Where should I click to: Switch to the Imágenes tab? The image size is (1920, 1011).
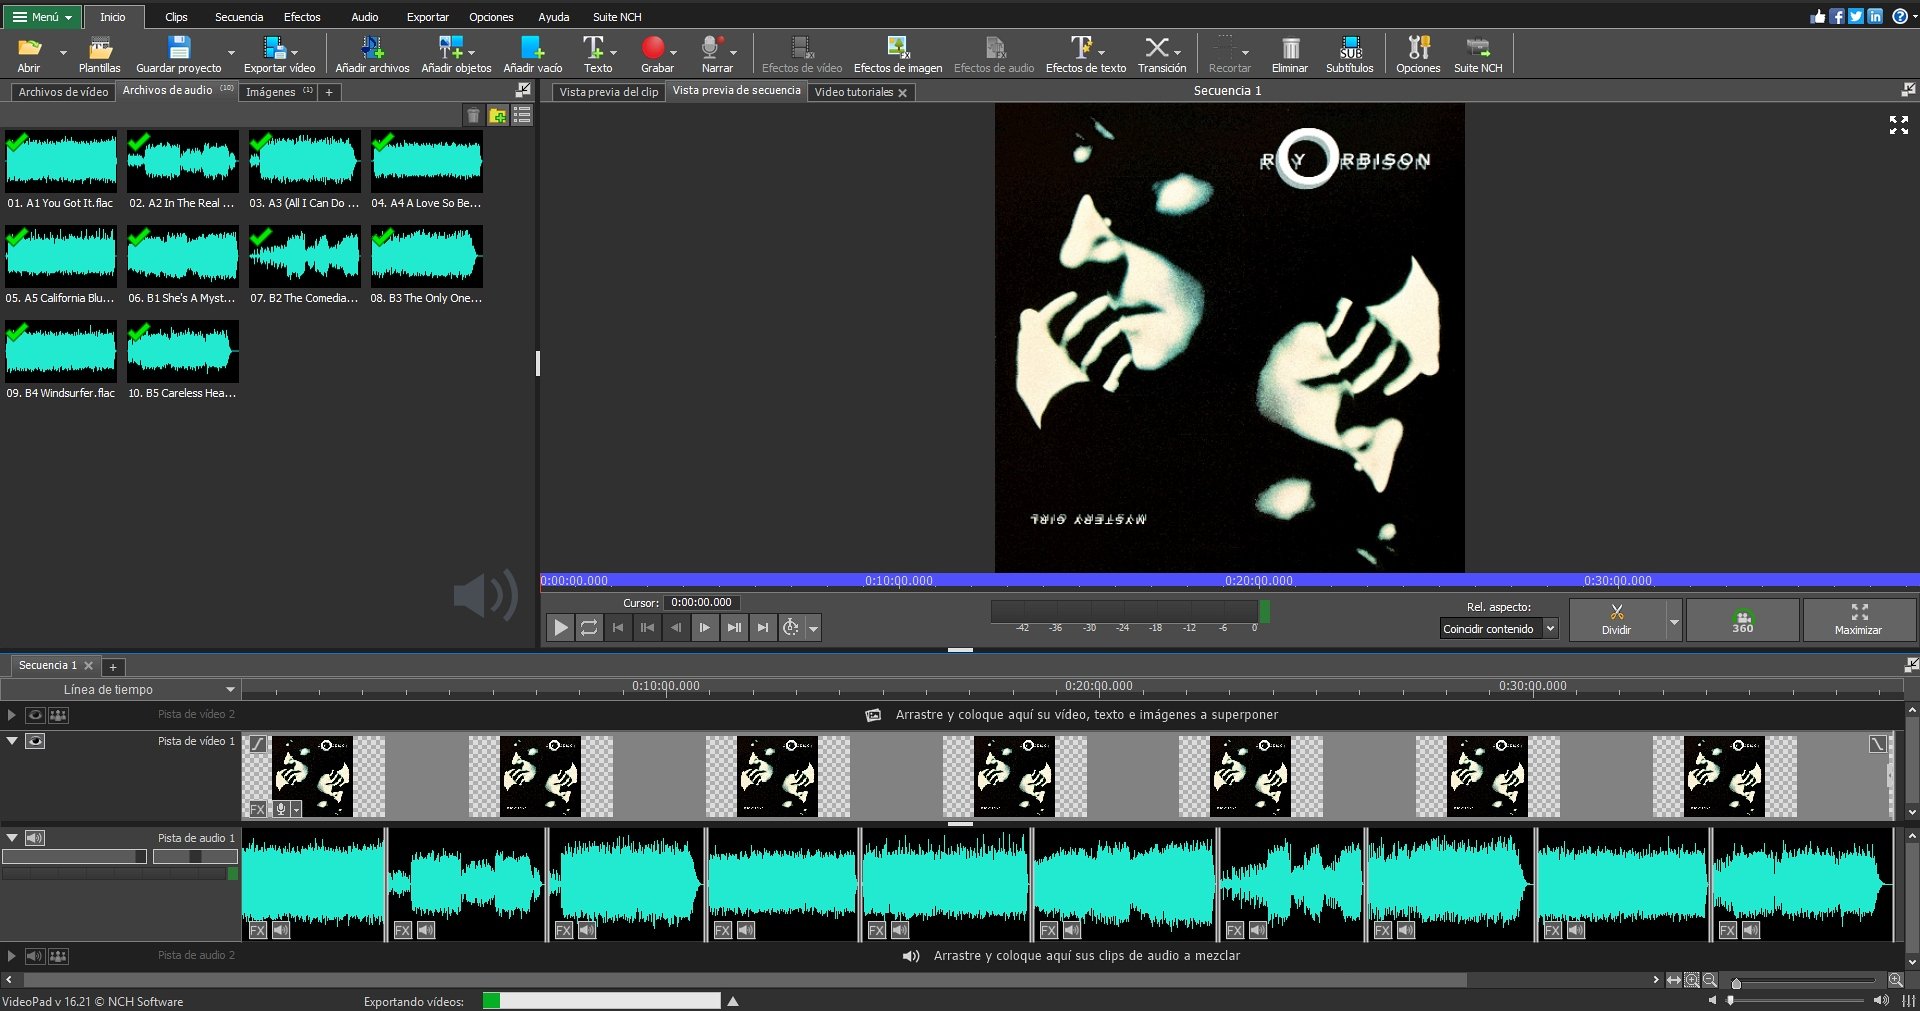280,92
